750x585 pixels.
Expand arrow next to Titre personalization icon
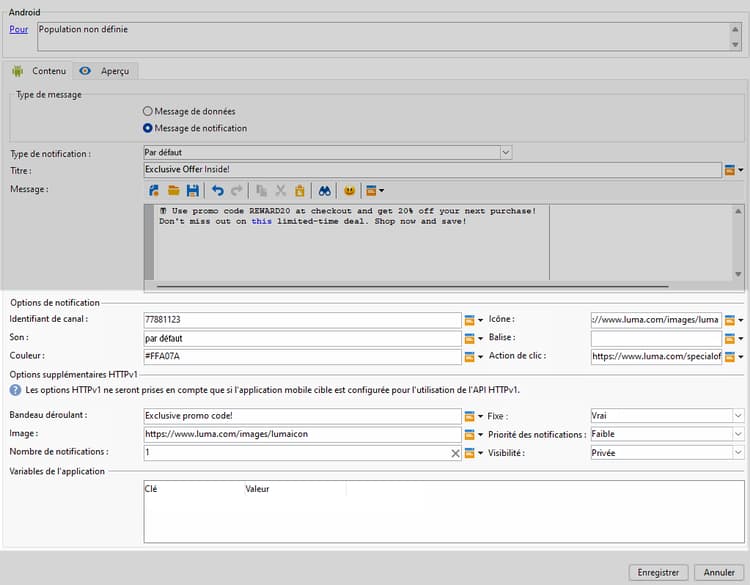coord(740,170)
